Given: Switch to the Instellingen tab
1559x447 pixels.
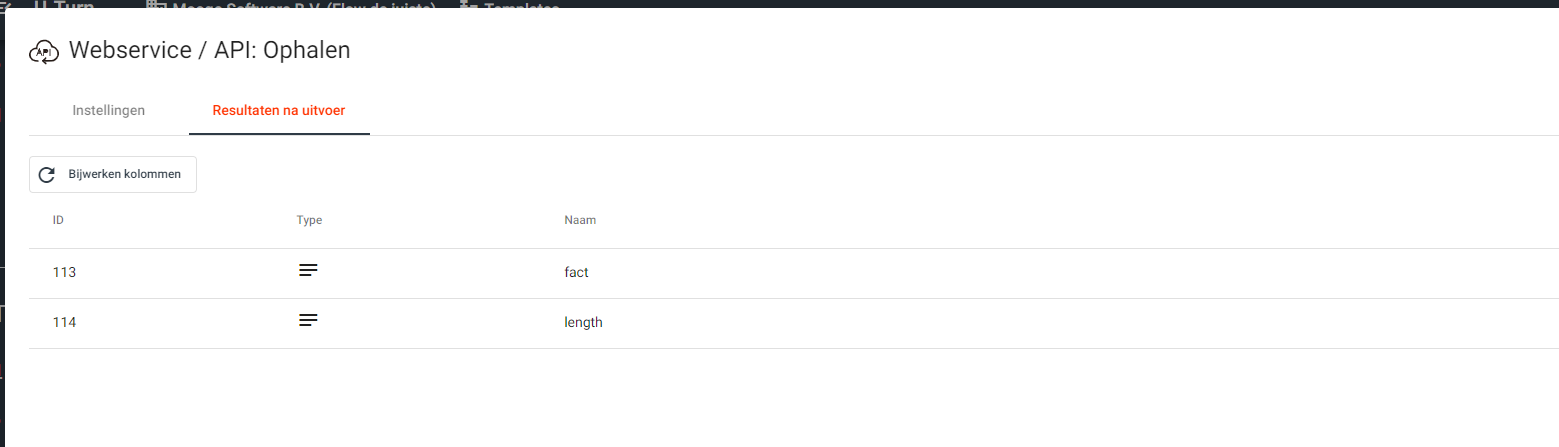Looking at the screenshot, I should (109, 110).
